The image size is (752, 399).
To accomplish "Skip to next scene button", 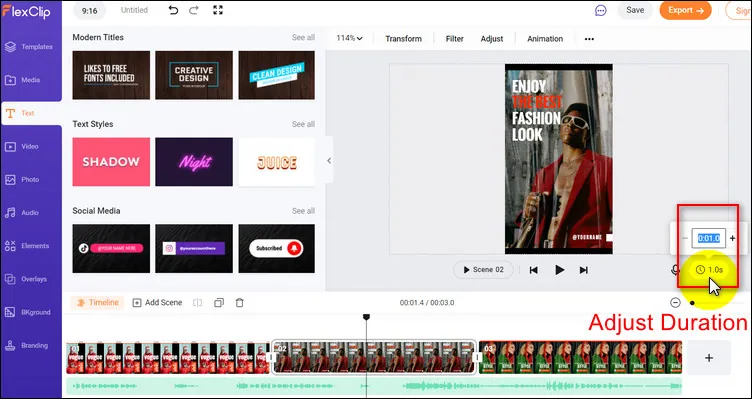I will (x=584, y=270).
